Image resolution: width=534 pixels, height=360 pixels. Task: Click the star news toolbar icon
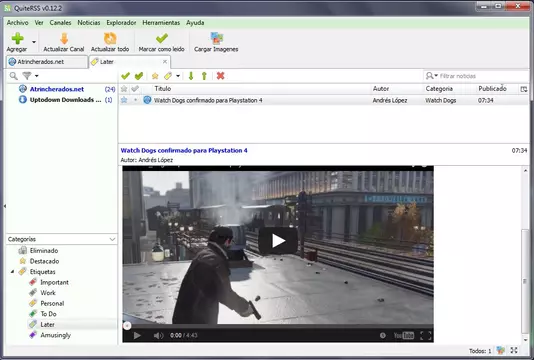pos(155,76)
